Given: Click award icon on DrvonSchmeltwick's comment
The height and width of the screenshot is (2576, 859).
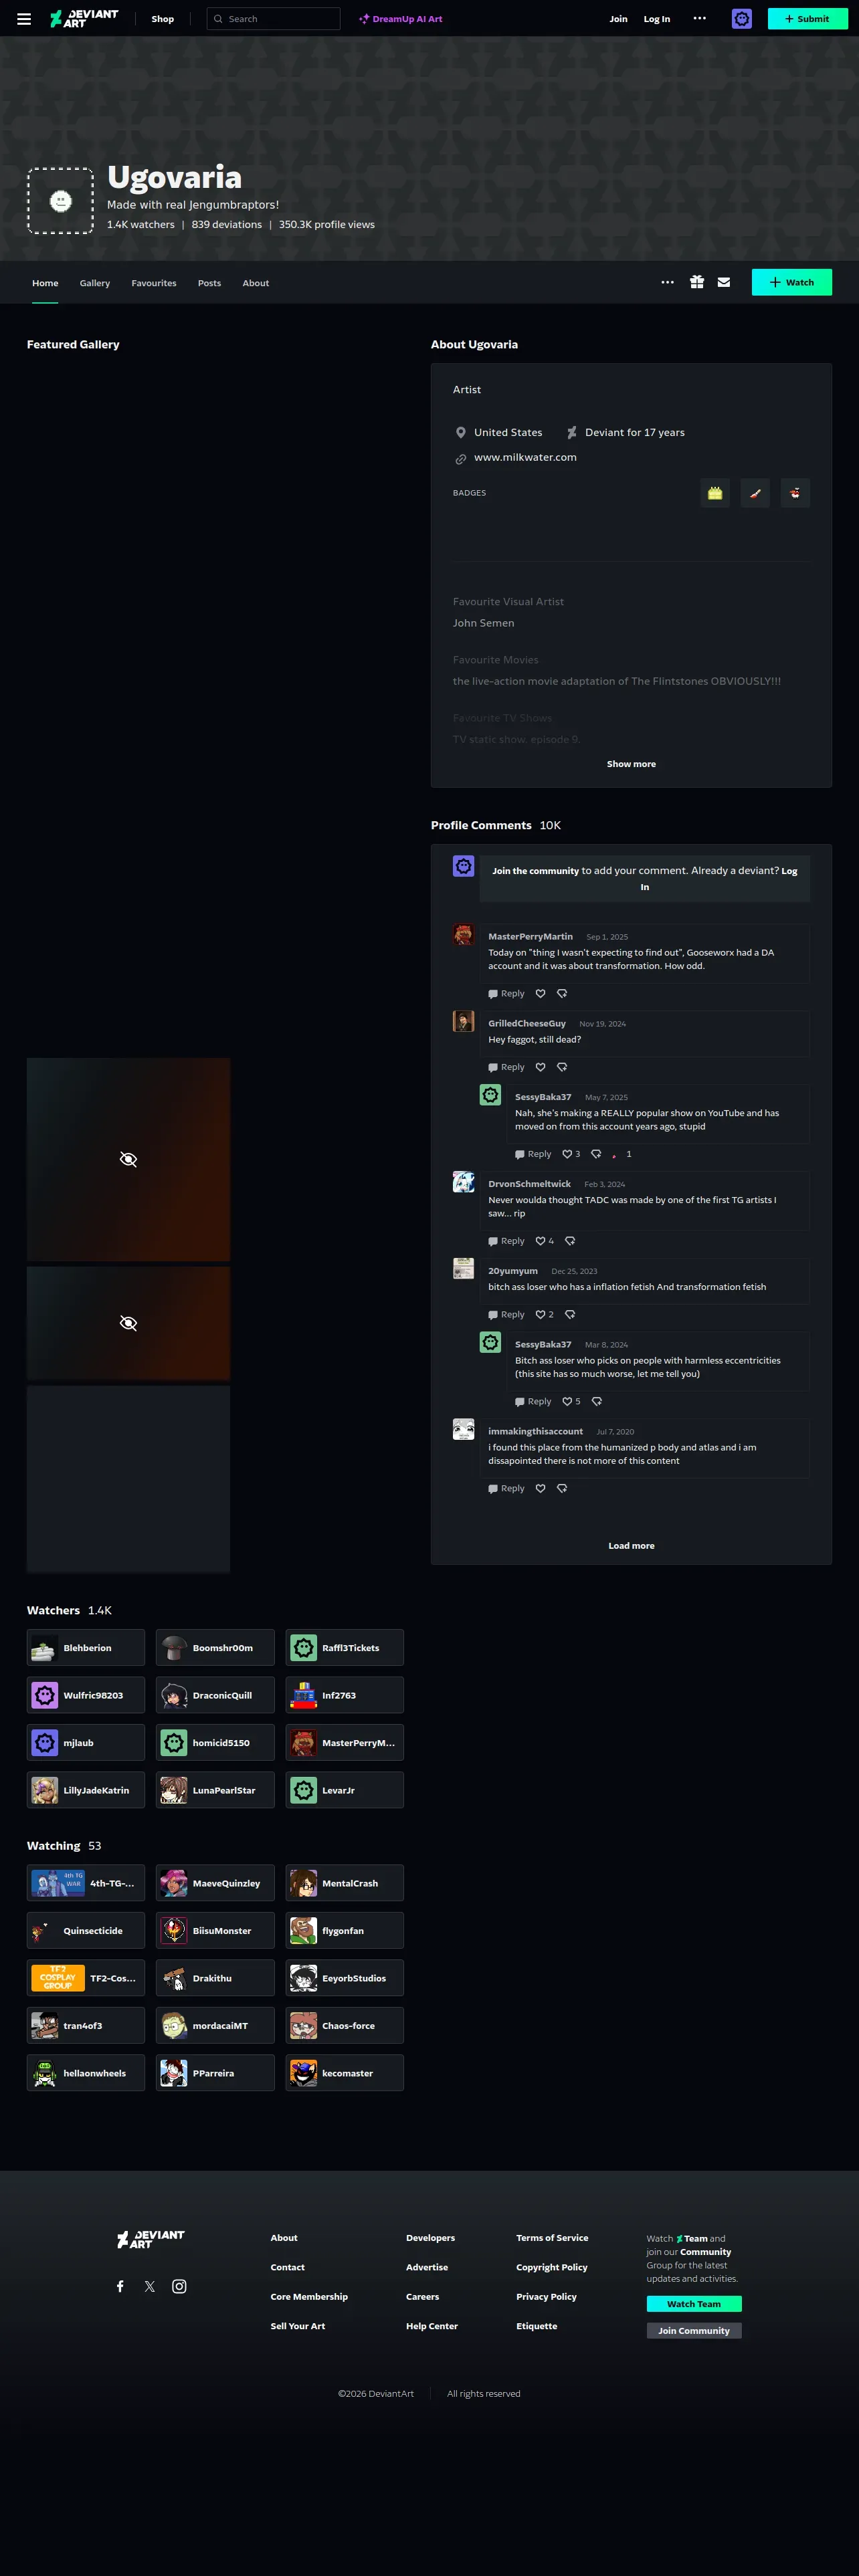Looking at the screenshot, I should [x=570, y=1241].
